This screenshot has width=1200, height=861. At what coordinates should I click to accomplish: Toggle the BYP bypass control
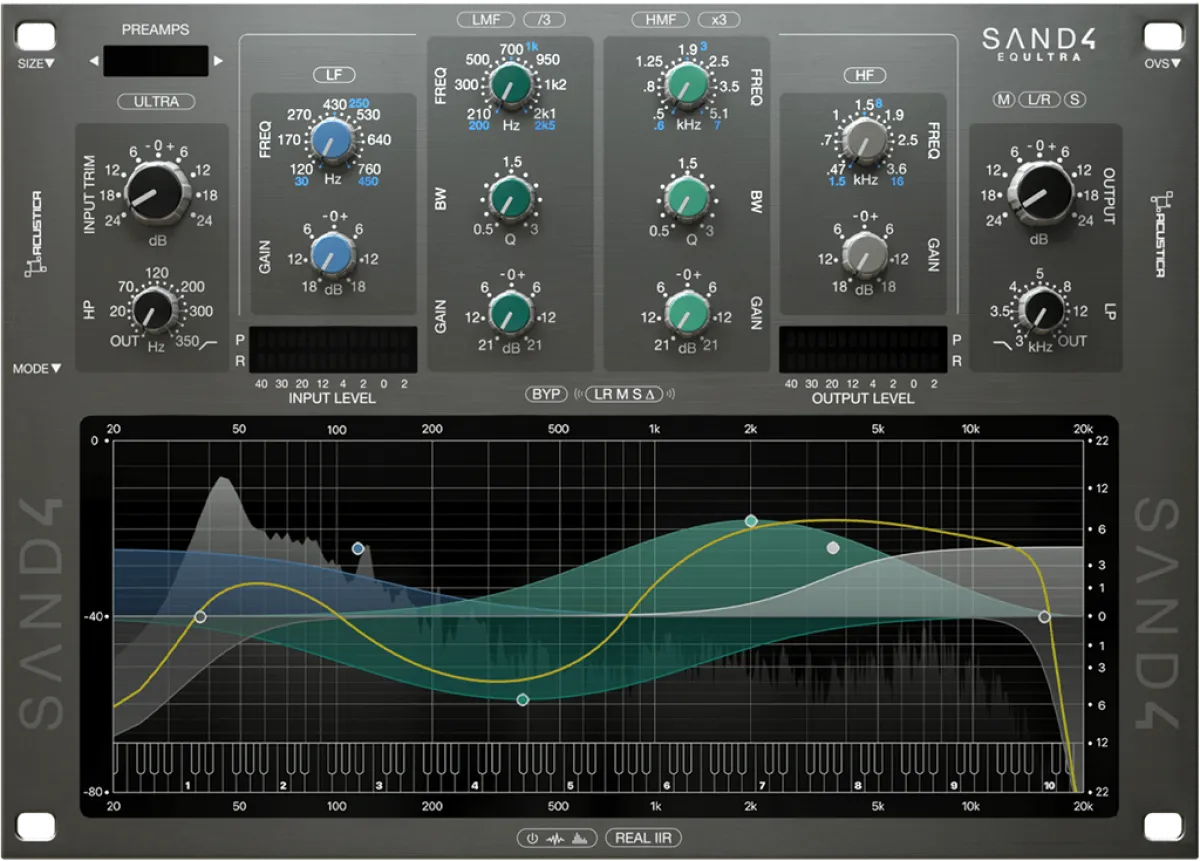544,394
